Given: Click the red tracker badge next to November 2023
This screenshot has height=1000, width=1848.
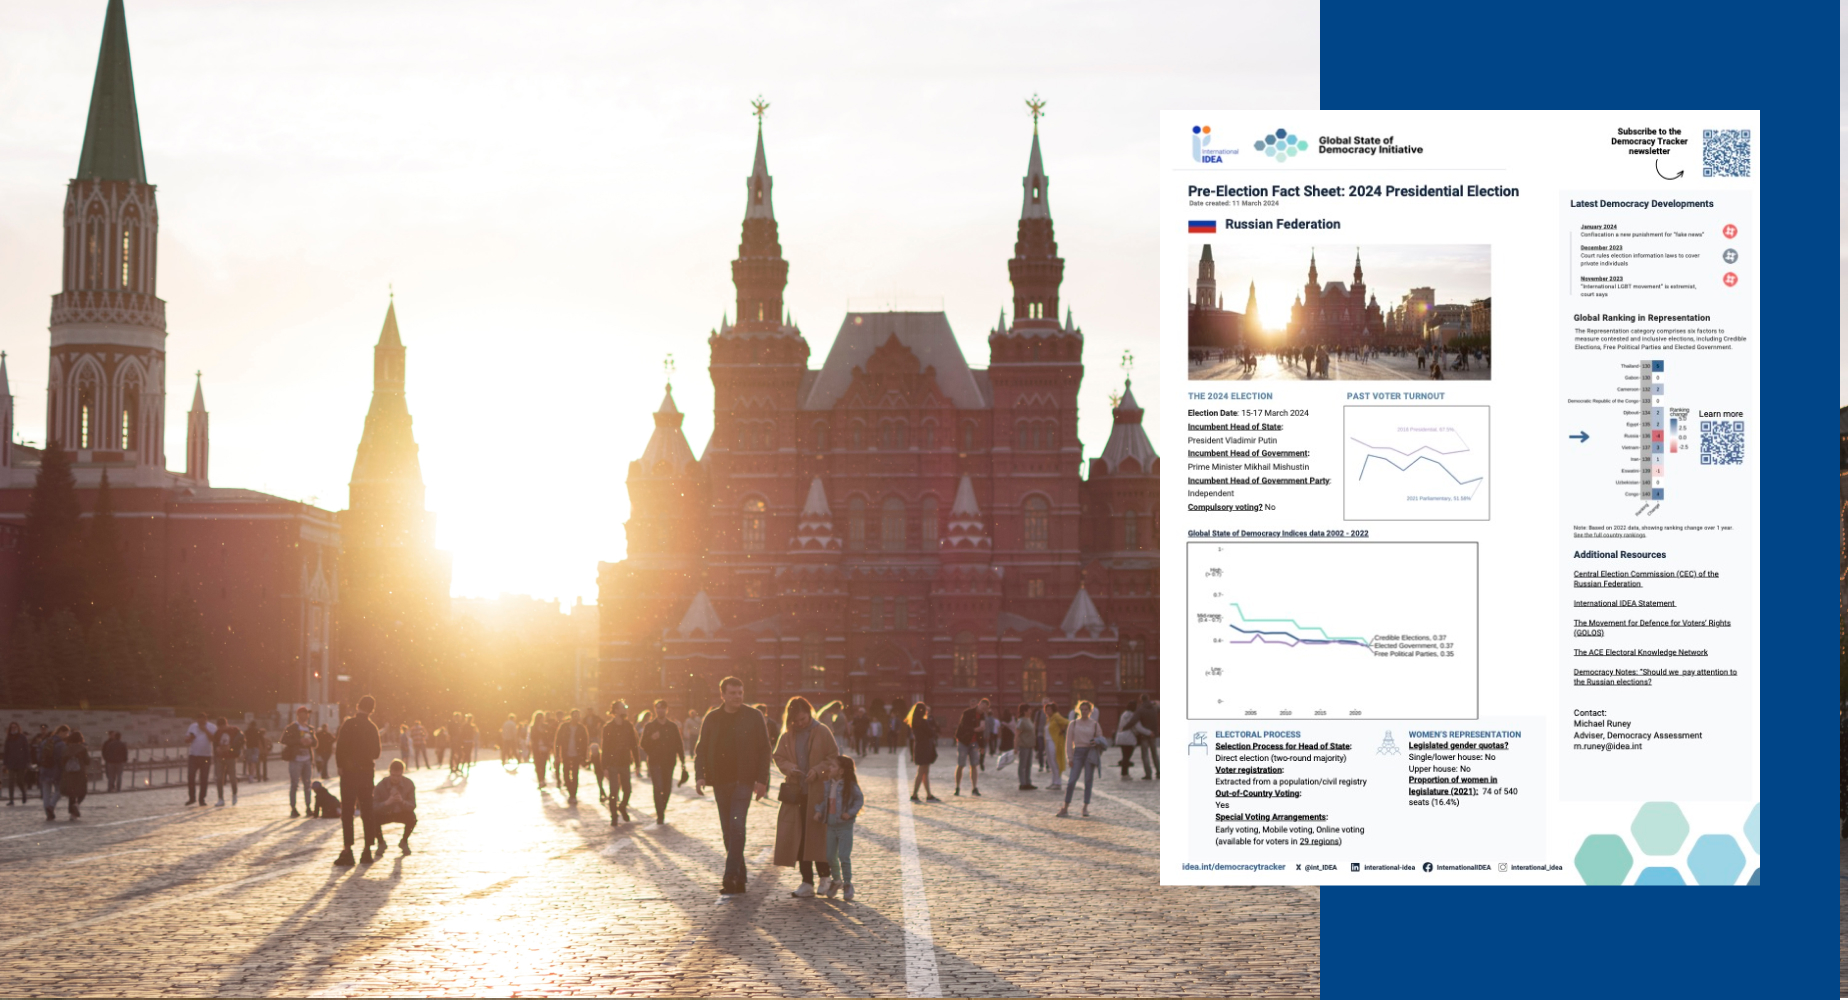Looking at the screenshot, I should click(1730, 280).
